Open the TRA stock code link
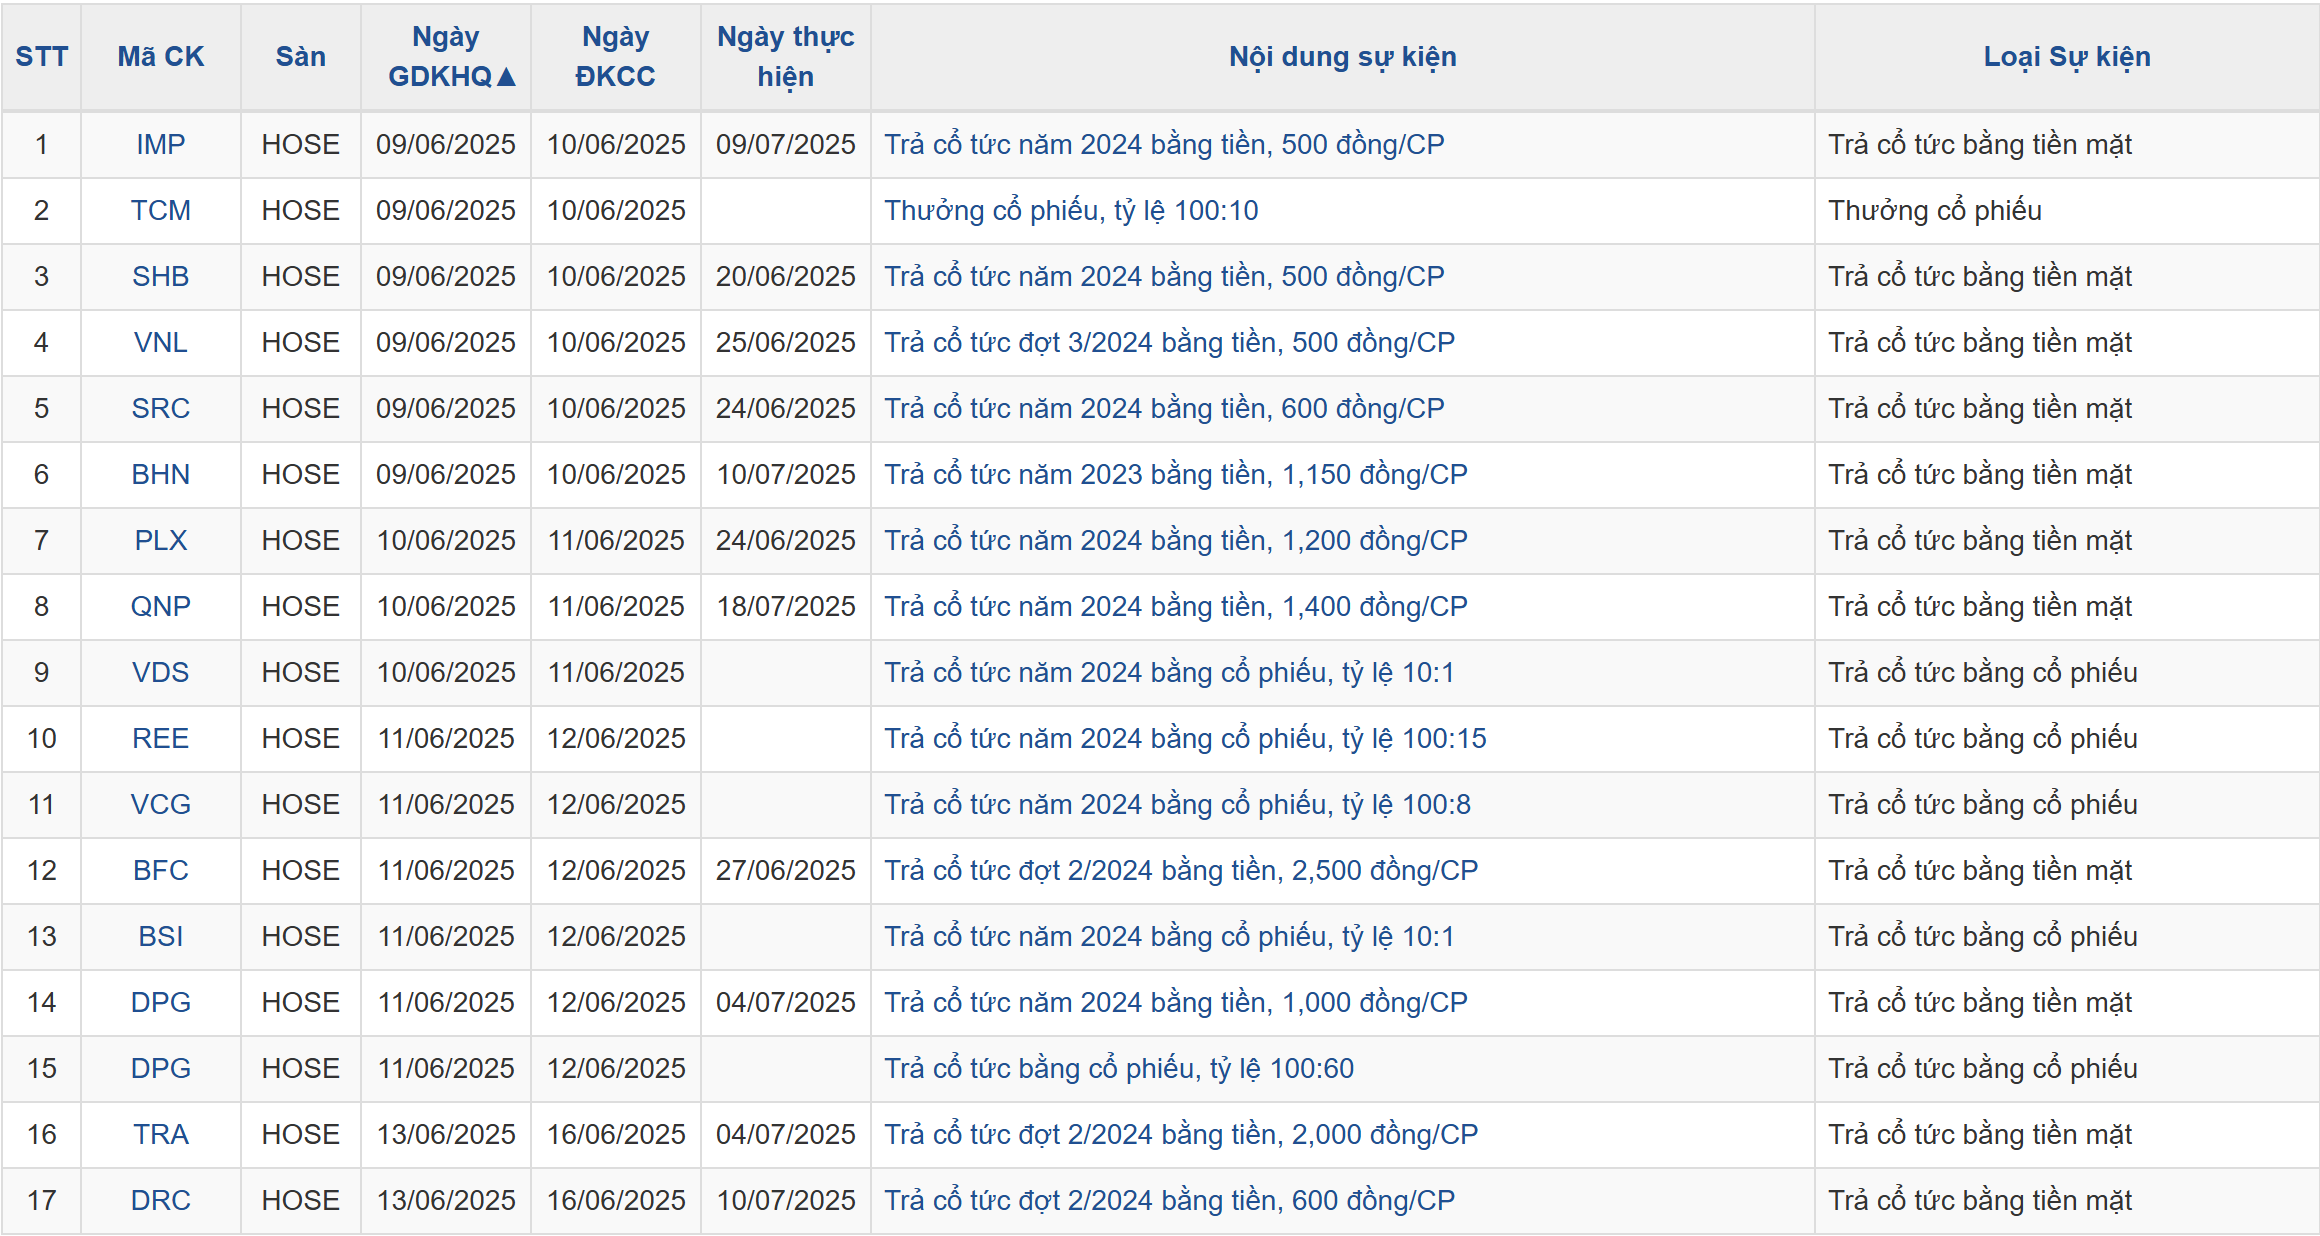This screenshot has height=1236, width=2320. tap(160, 1134)
